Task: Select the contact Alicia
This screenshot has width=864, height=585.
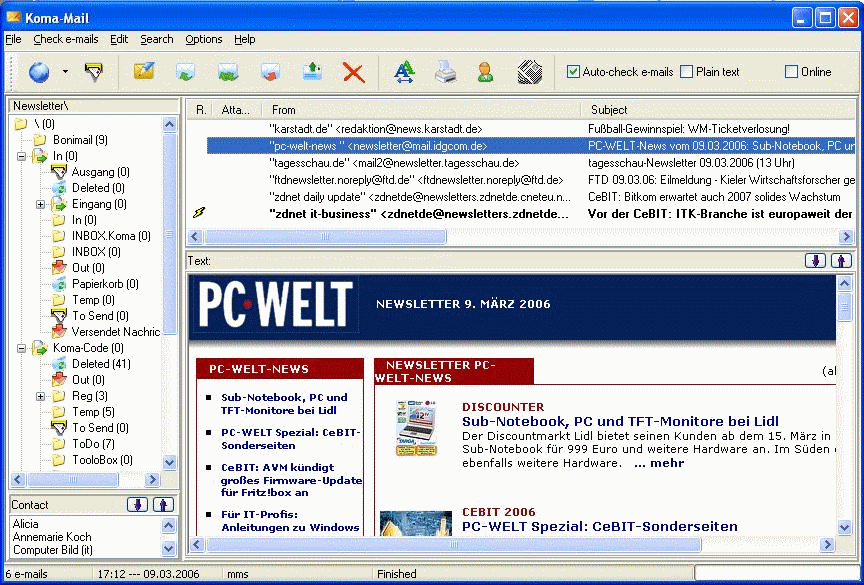Action: point(26,524)
